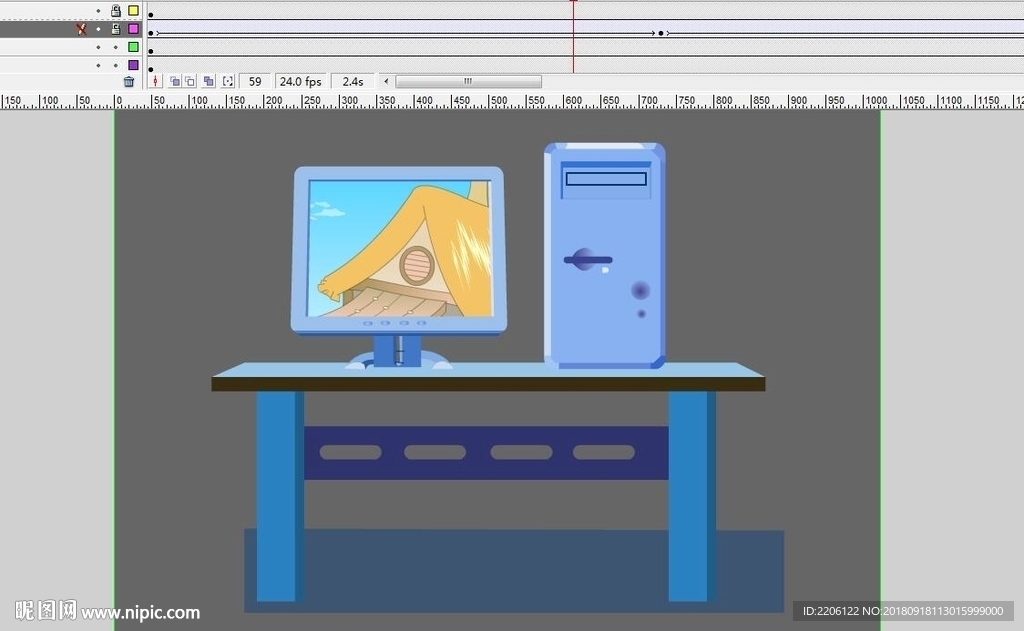Toggle visibility dot of the green-swatch layer
The image size is (1024, 631).
[x=98, y=47]
